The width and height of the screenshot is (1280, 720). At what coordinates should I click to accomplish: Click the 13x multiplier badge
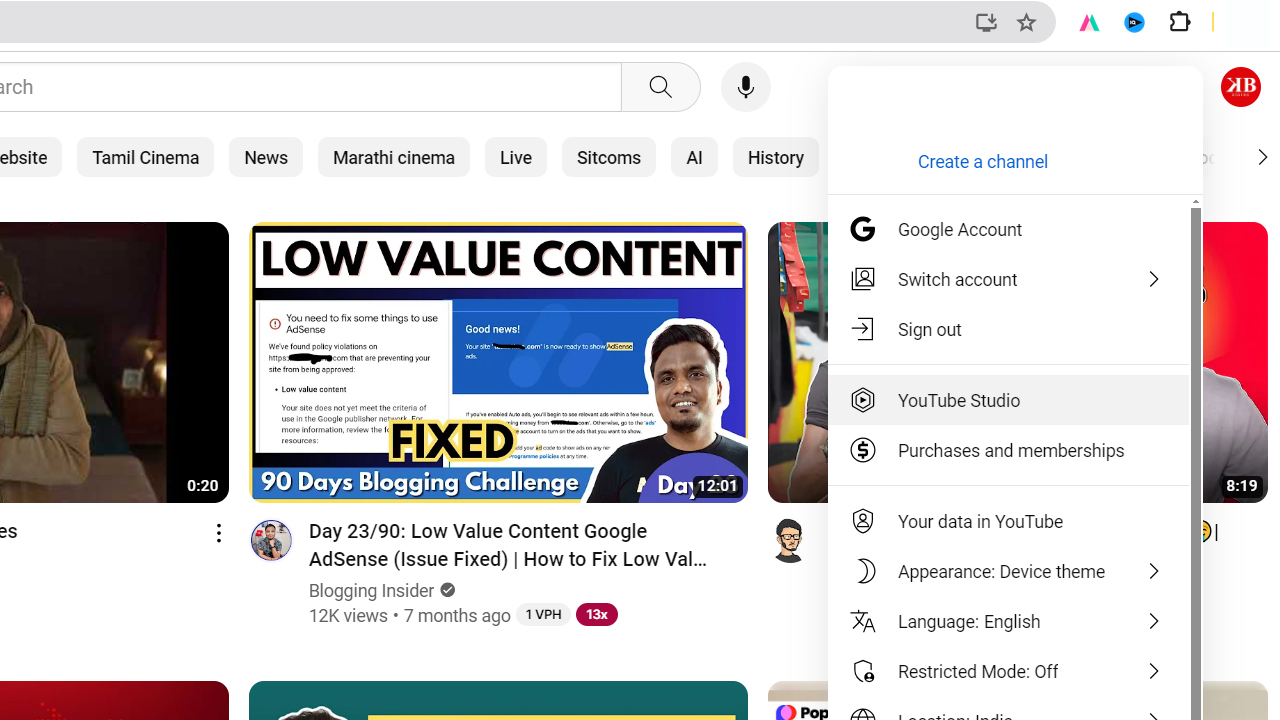click(596, 614)
